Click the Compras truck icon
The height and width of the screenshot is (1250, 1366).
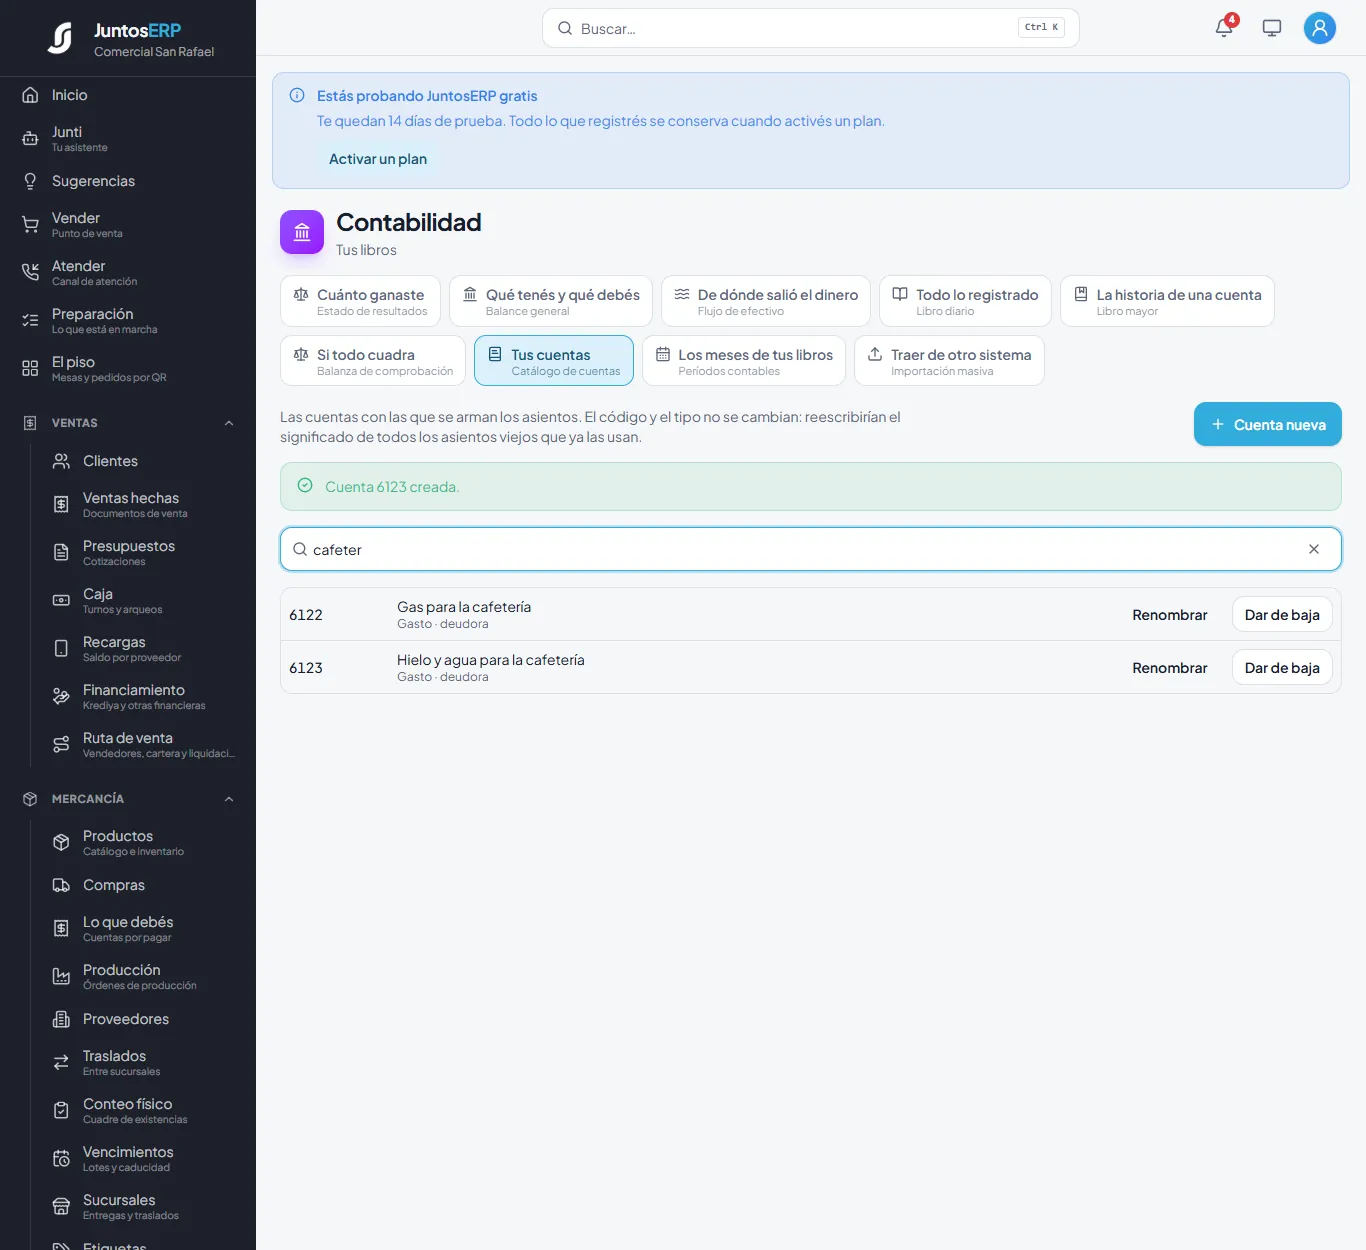(61, 885)
